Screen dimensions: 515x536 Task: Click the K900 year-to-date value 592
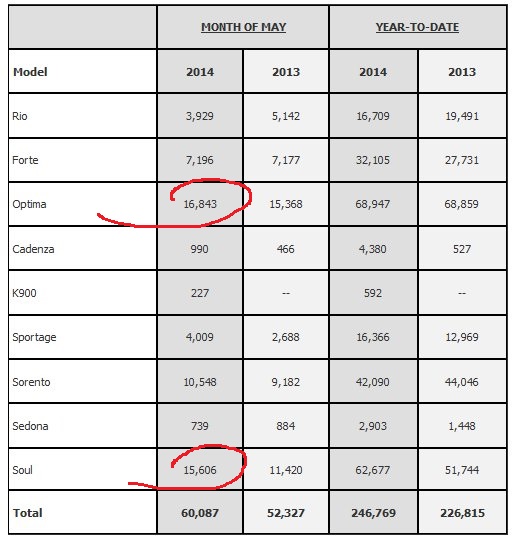click(x=373, y=293)
